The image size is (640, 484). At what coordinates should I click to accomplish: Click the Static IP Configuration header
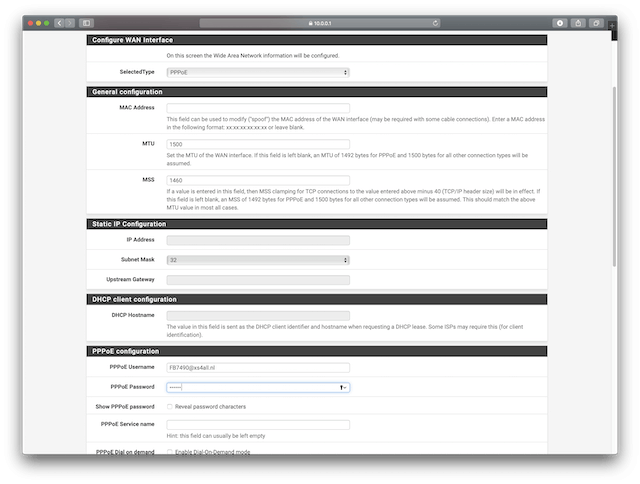(x=317, y=224)
